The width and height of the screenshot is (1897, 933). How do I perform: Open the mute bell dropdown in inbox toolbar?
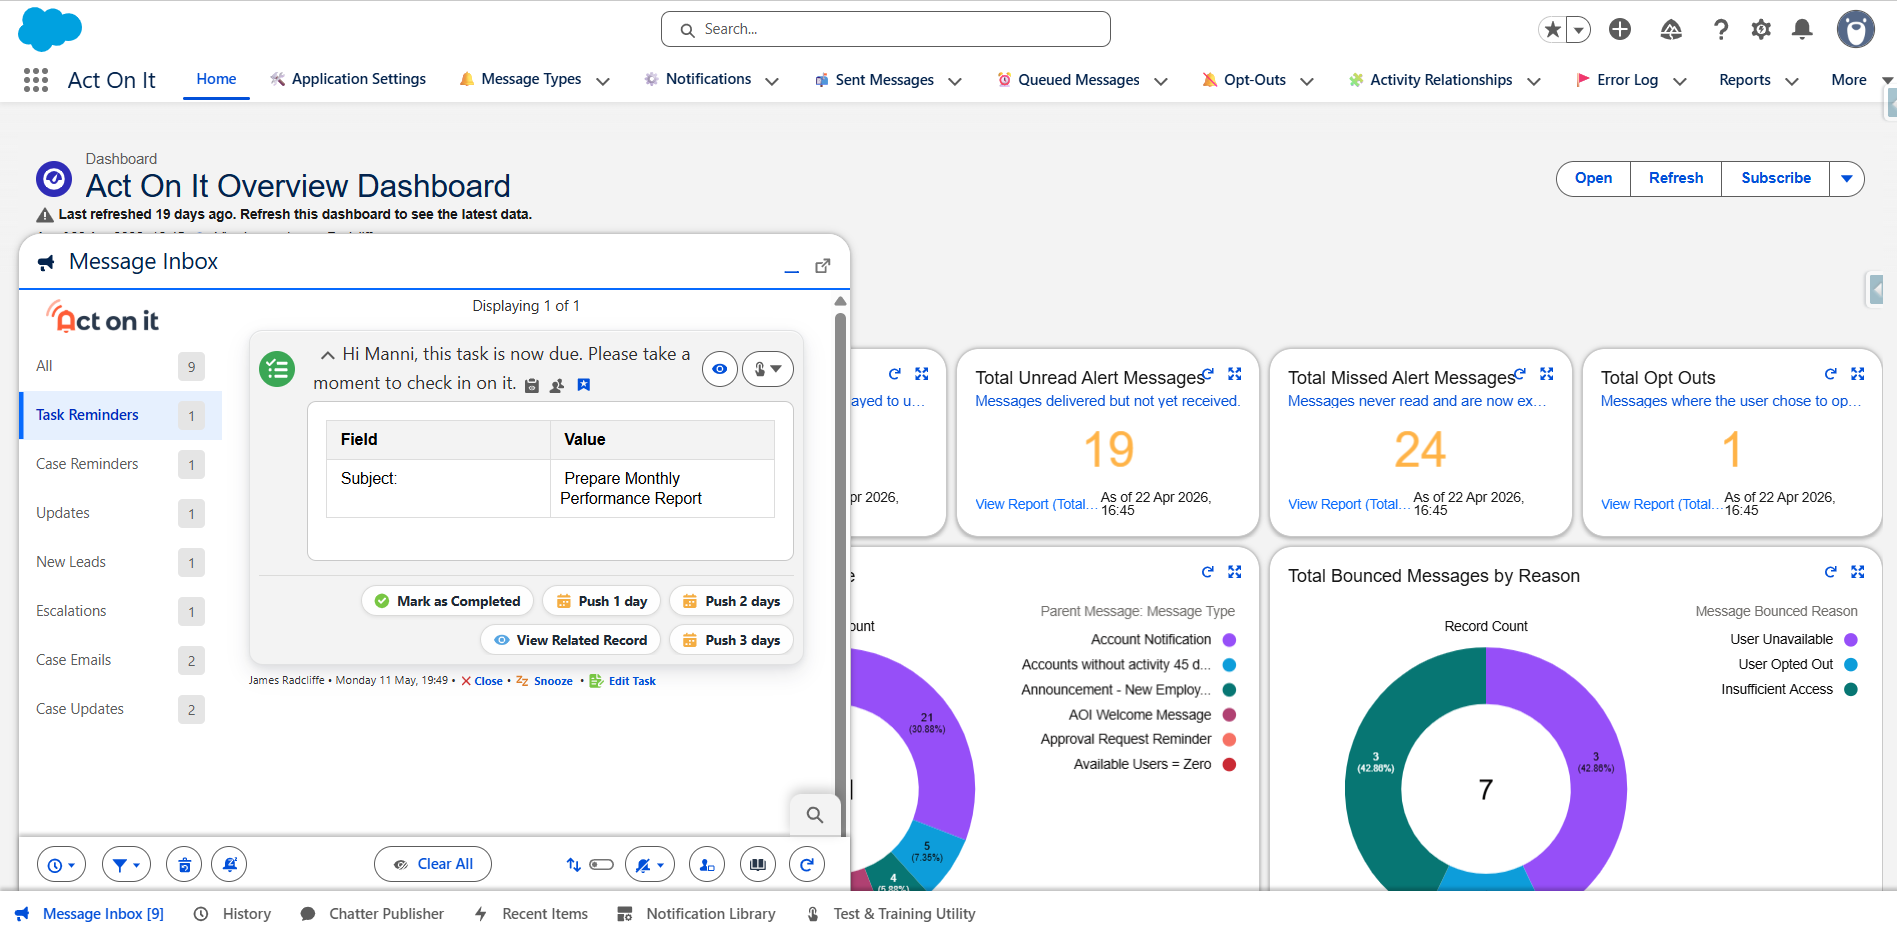click(x=650, y=865)
